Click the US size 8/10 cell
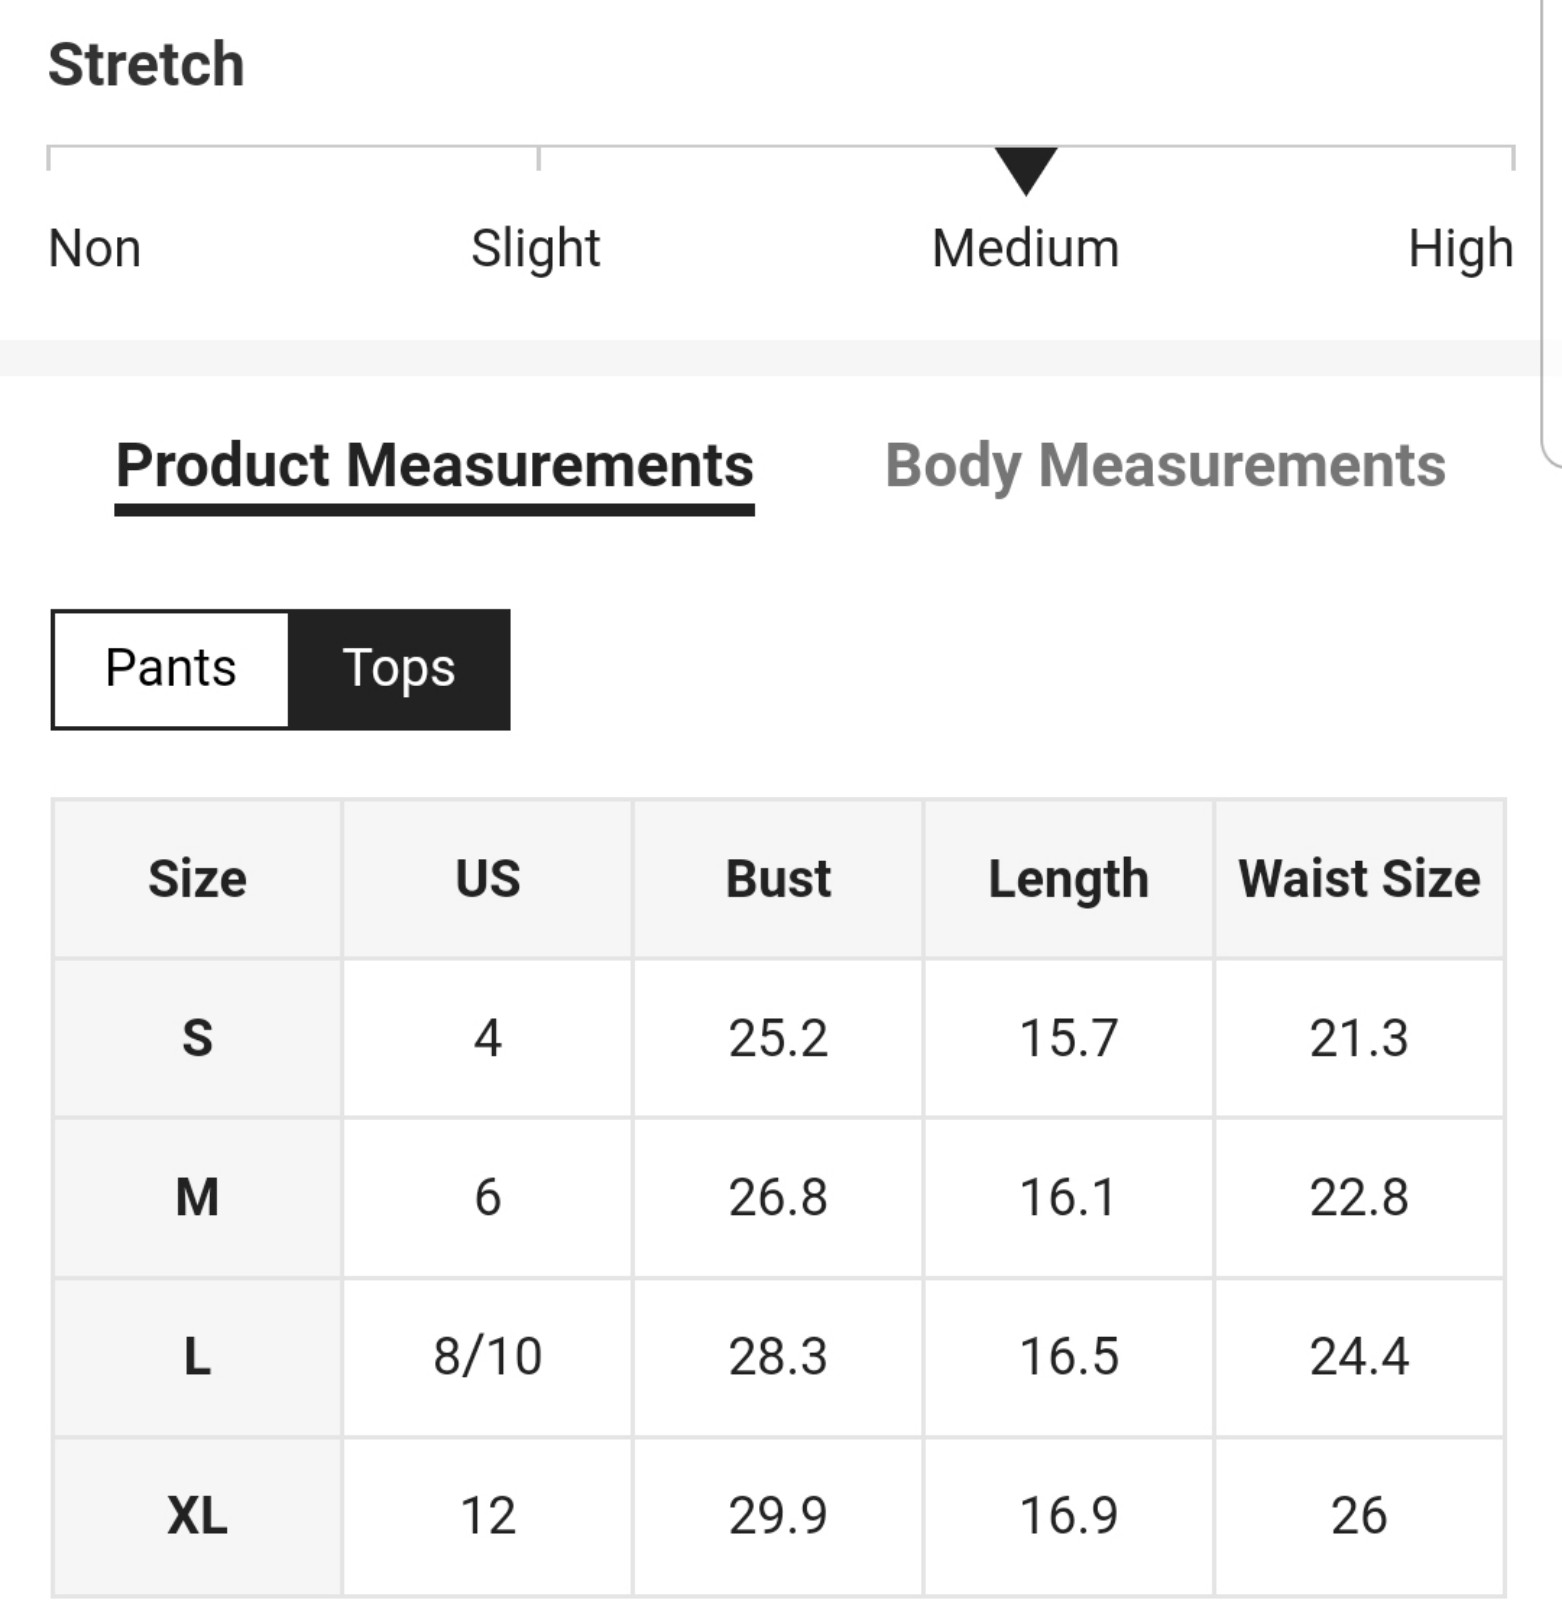Viewport: 1562px width, 1600px height. coord(488,1357)
